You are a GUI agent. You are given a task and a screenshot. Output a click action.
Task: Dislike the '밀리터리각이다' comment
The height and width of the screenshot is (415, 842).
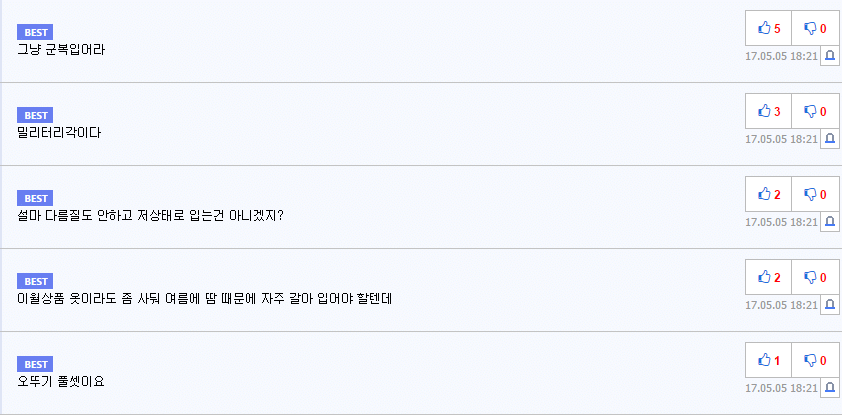(815, 111)
